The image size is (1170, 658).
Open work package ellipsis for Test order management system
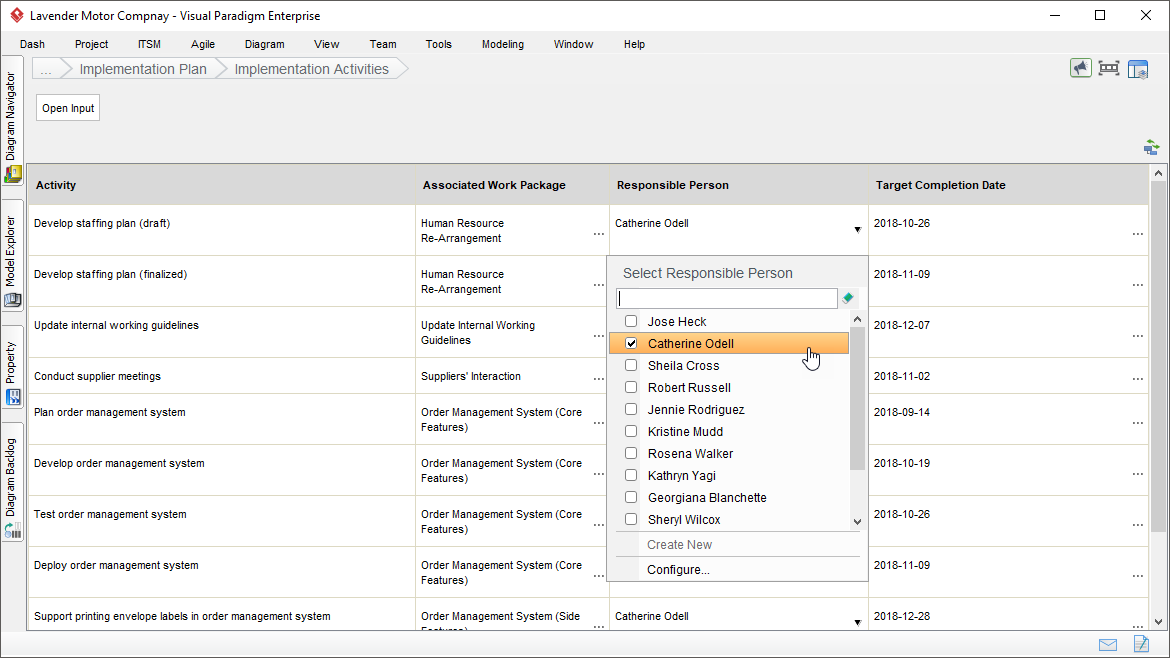pos(598,524)
